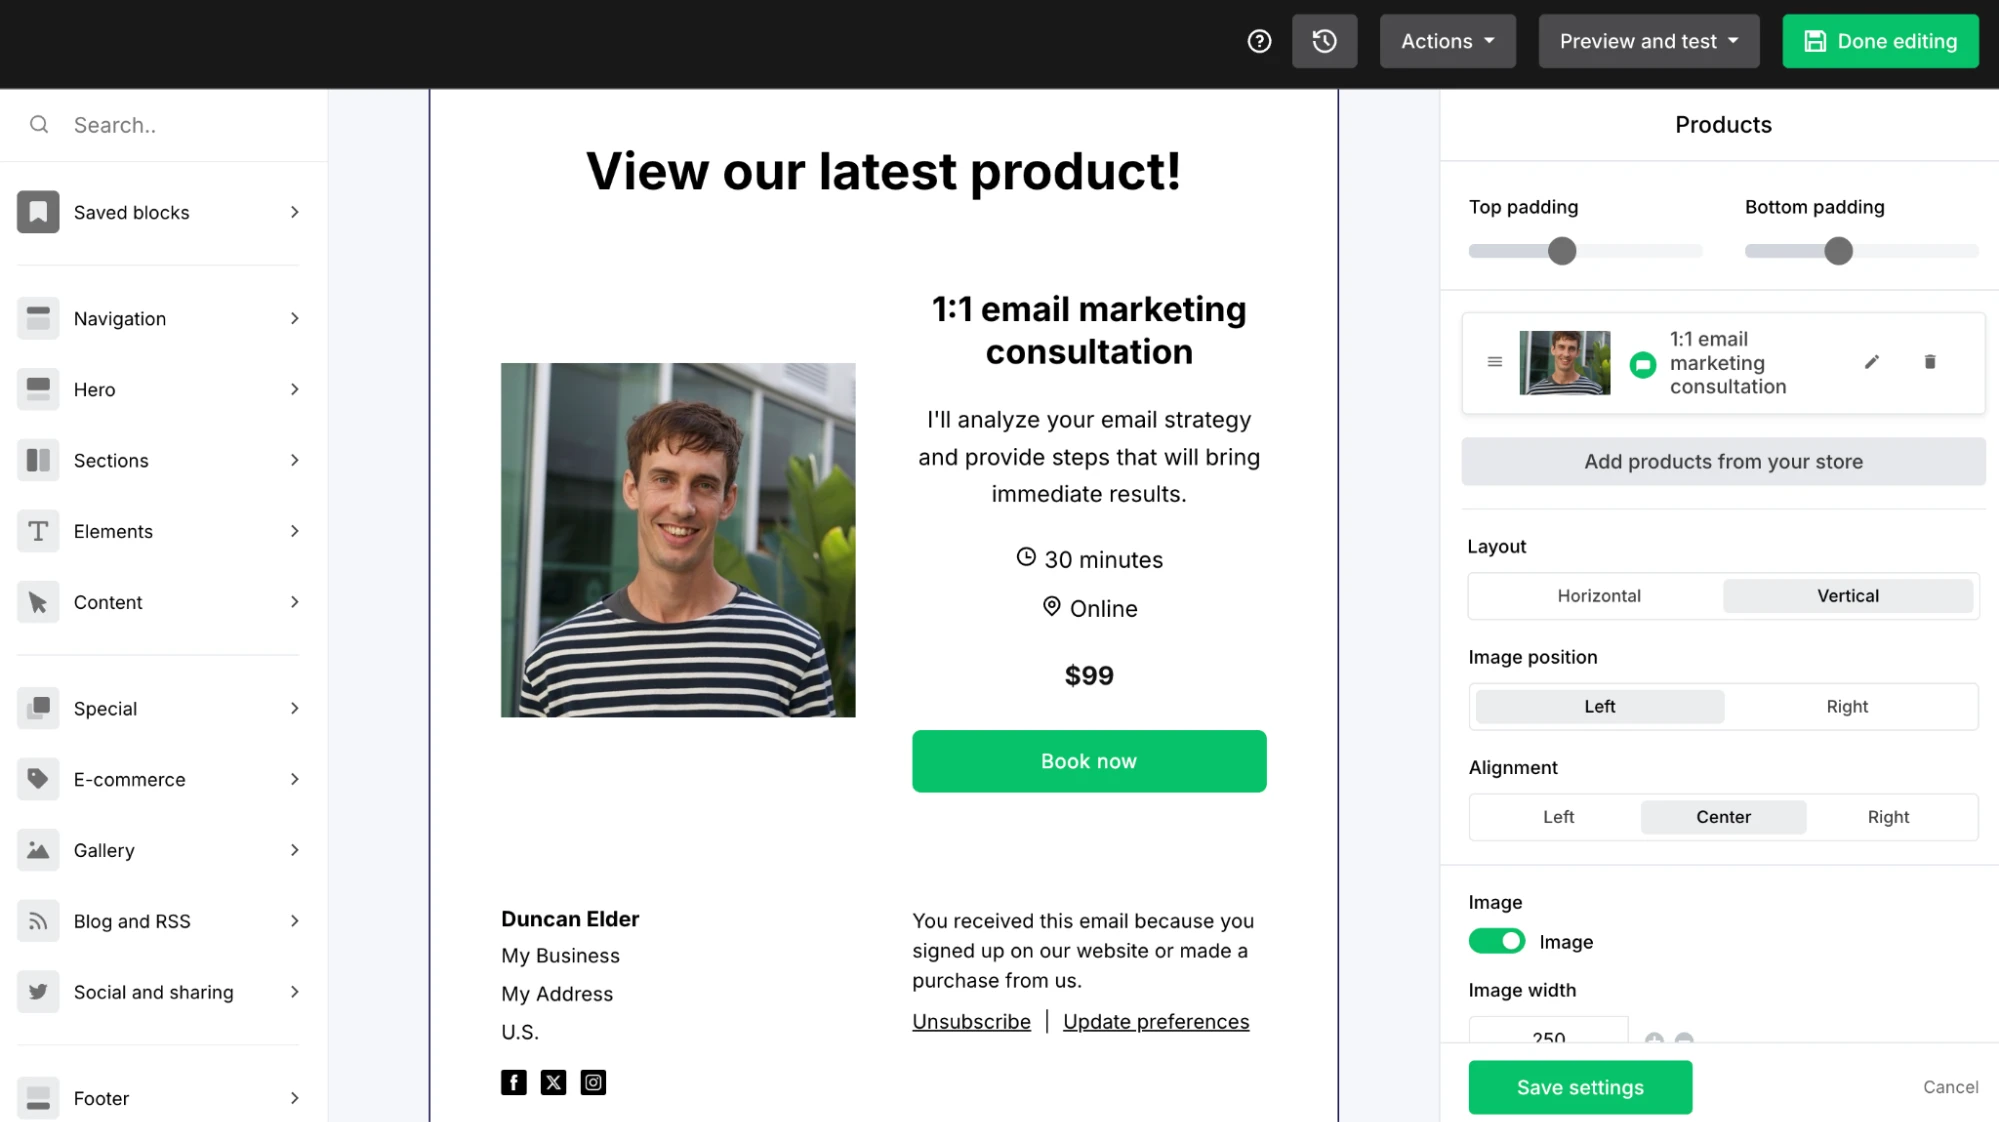Click the E-commerce tag icon in sidebar

(x=38, y=779)
